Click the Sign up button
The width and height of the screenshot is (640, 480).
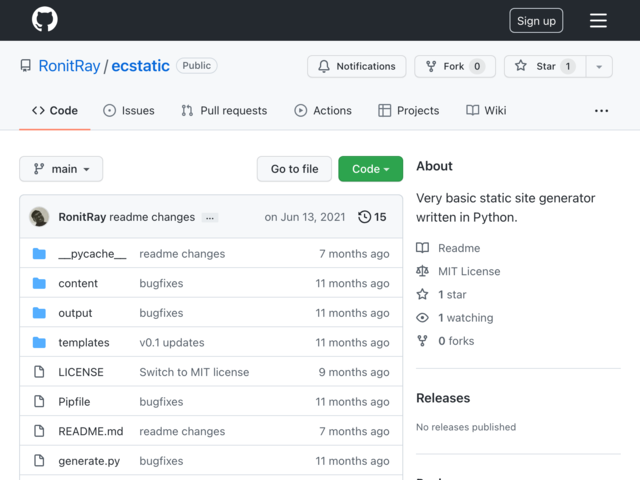[536, 20]
